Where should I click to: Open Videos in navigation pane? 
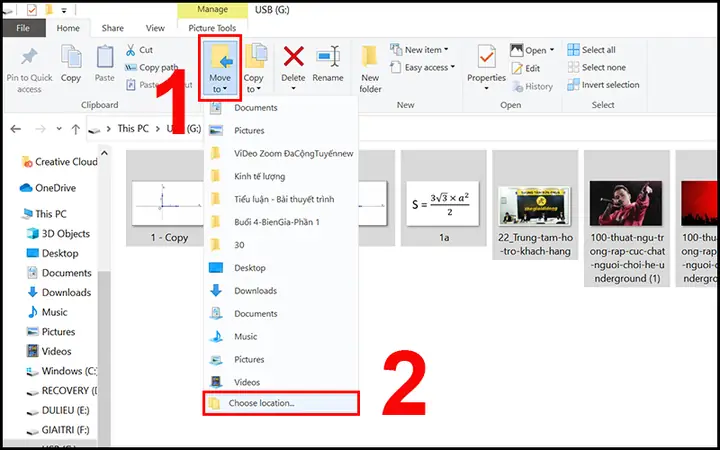pyautogui.click(x=49, y=351)
